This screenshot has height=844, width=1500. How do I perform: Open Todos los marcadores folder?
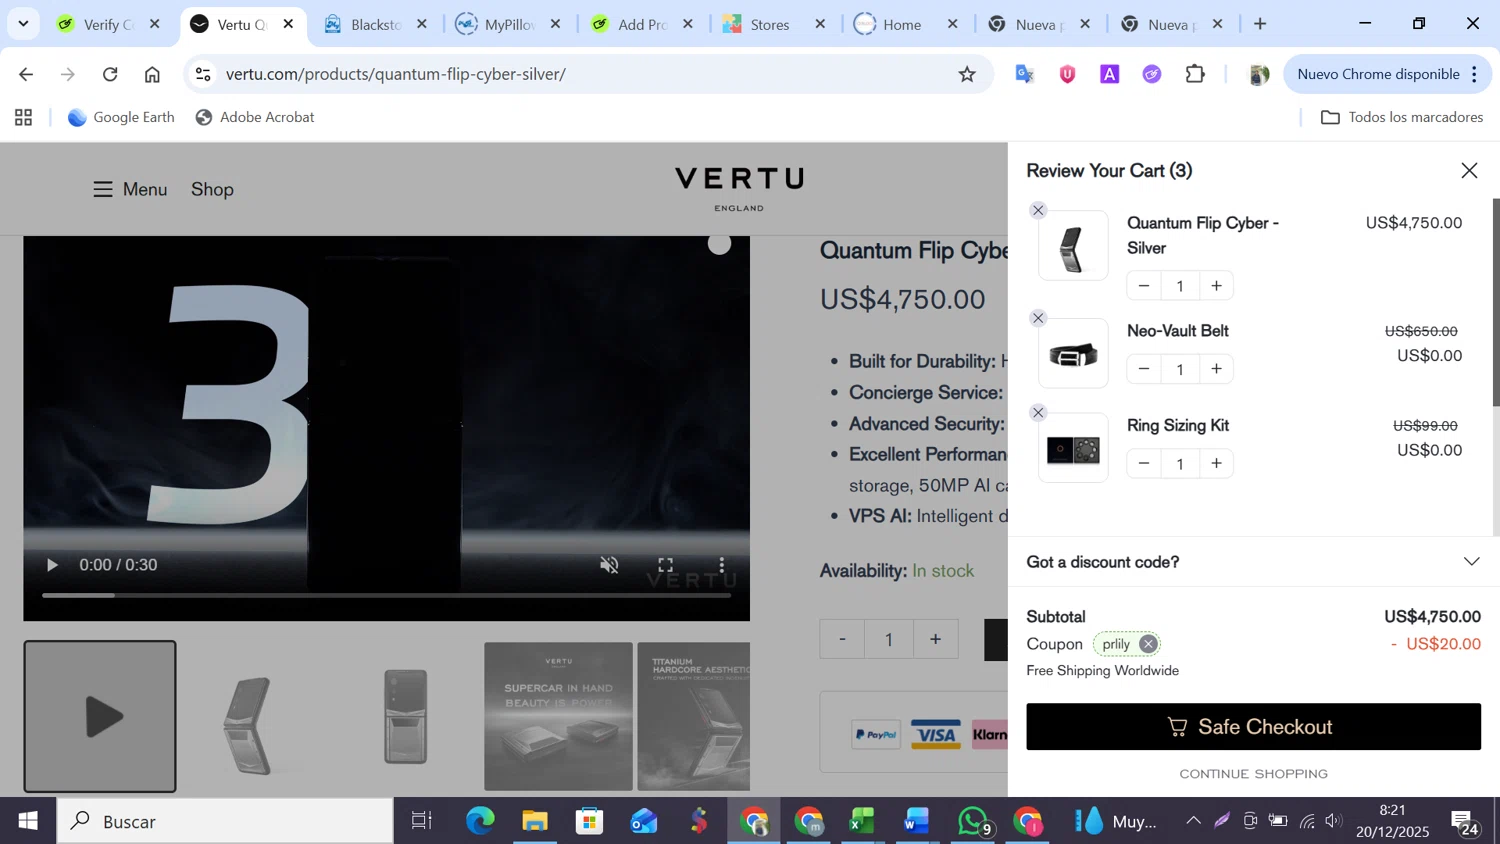coord(1402,117)
